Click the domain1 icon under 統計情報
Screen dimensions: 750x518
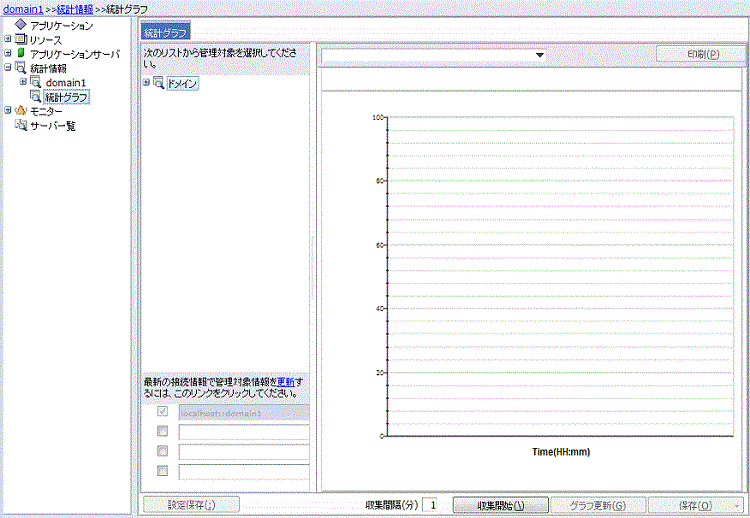click(x=36, y=82)
